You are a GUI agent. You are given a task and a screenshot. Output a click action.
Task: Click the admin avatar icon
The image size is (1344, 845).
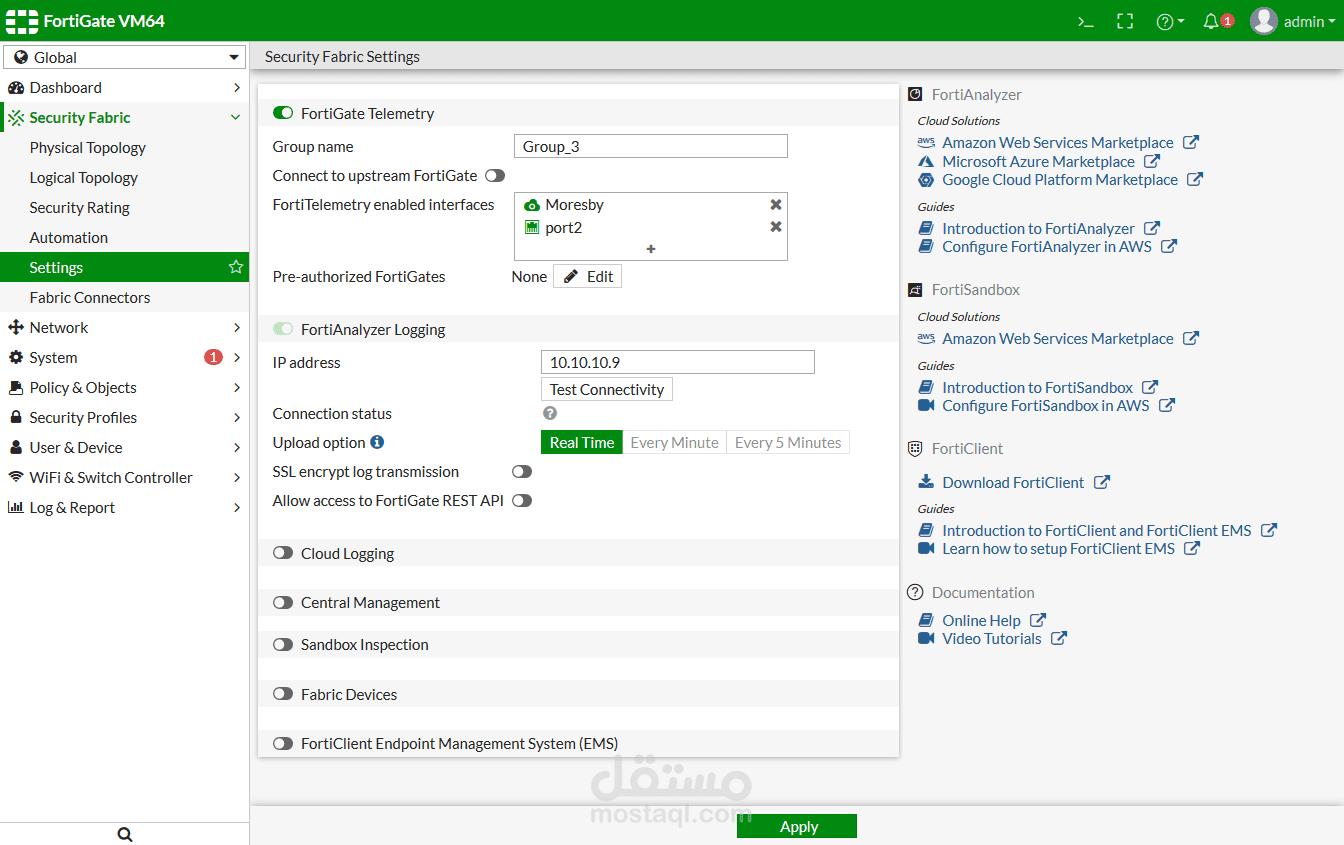pos(1262,20)
